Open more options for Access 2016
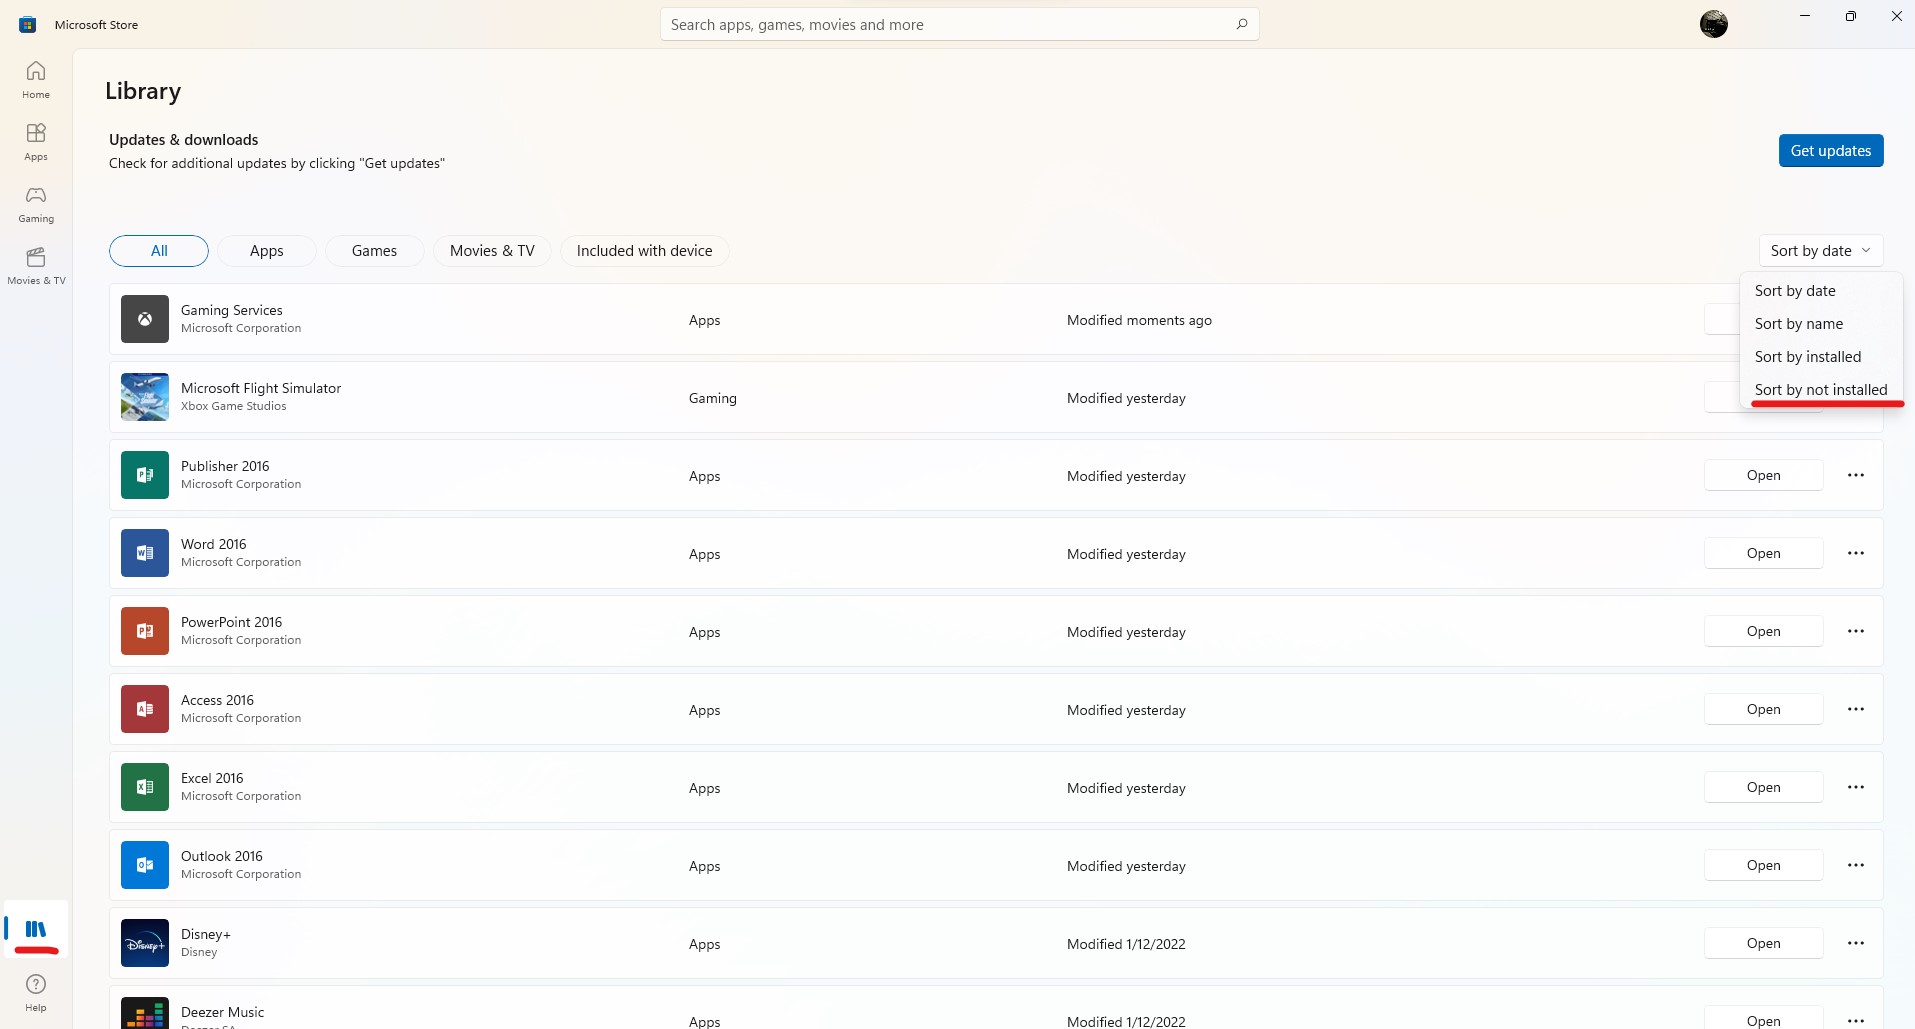This screenshot has width=1915, height=1029. pyautogui.click(x=1856, y=709)
